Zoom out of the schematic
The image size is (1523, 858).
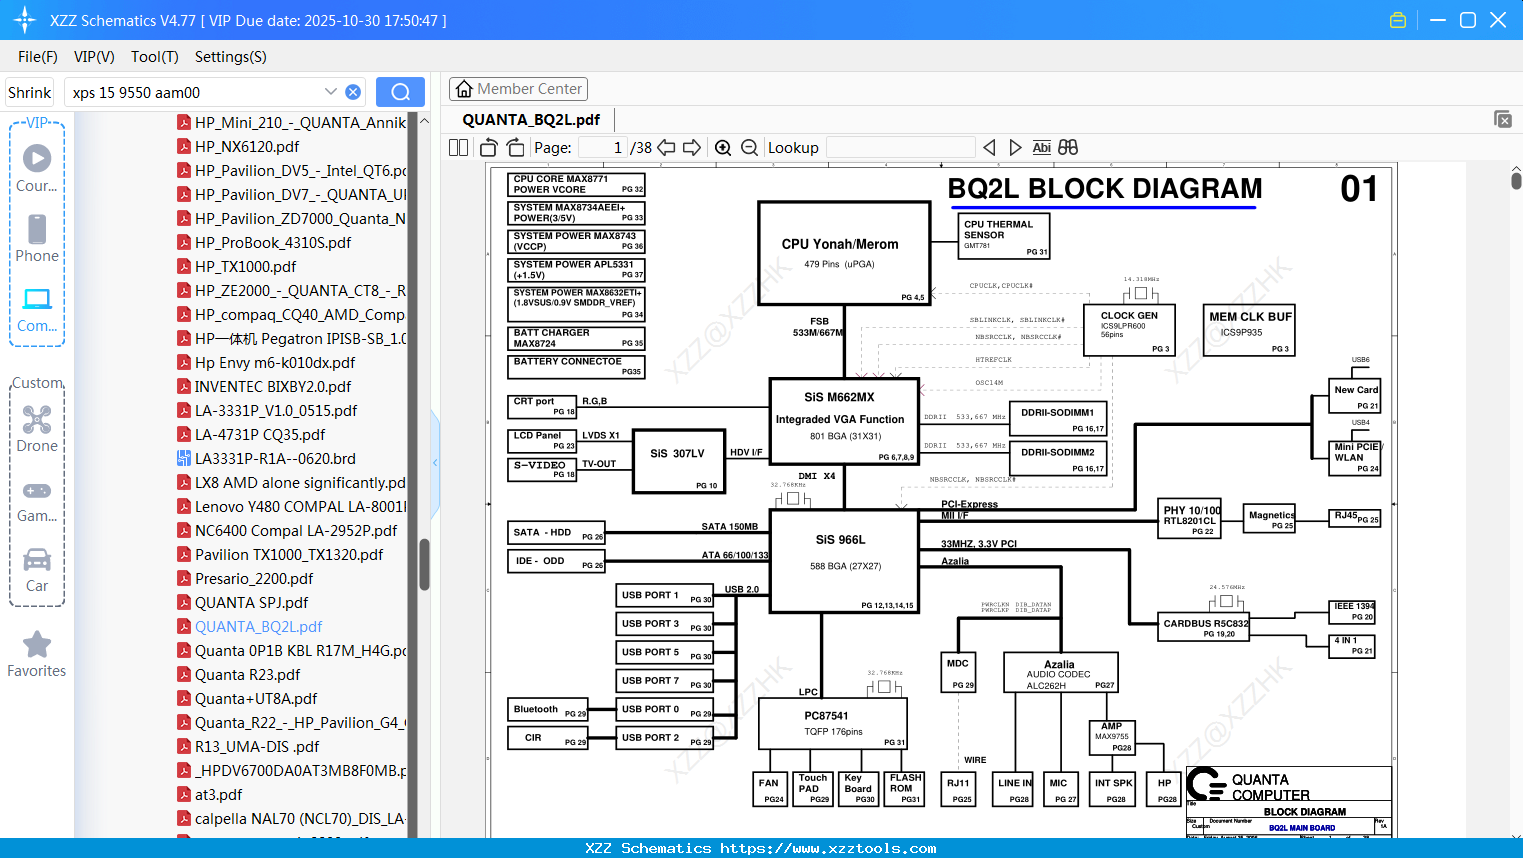[750, 147]
